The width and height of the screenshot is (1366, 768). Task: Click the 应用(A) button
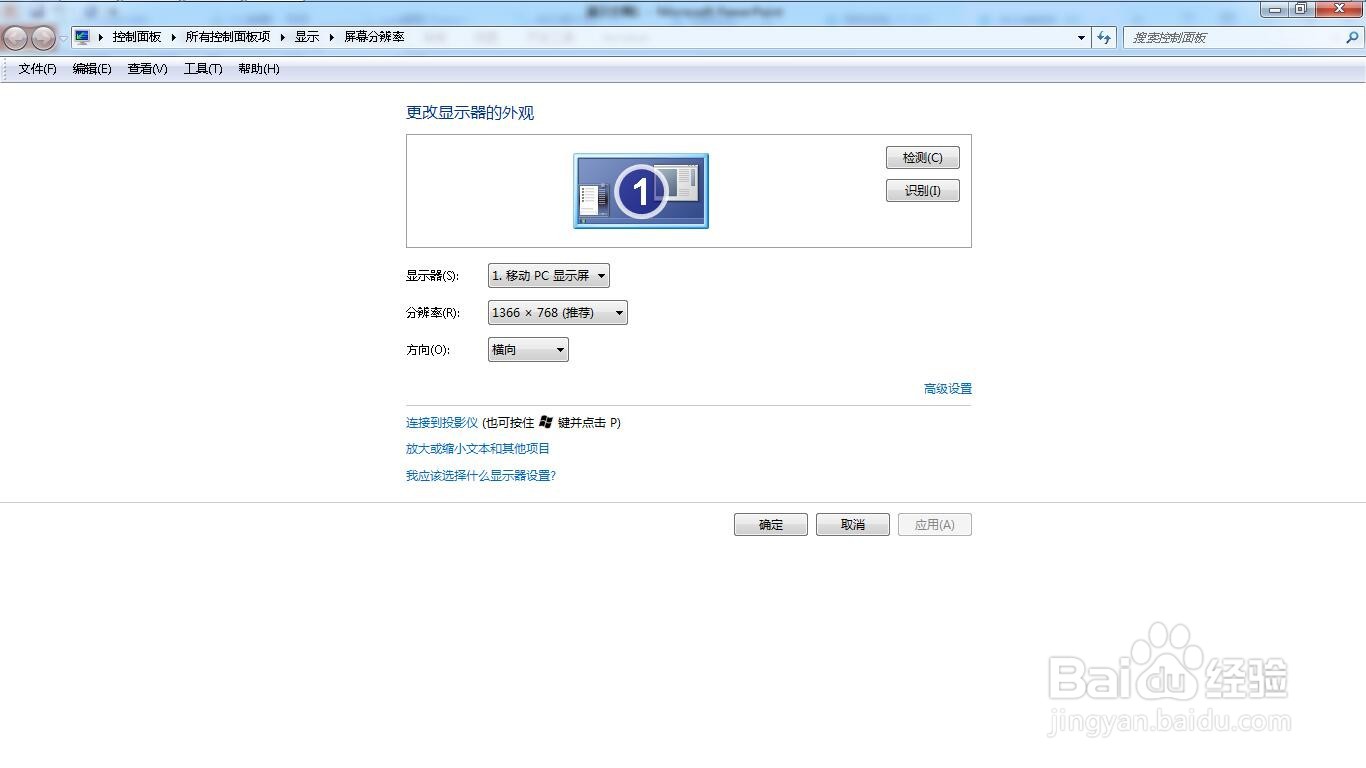pos(935,525)
